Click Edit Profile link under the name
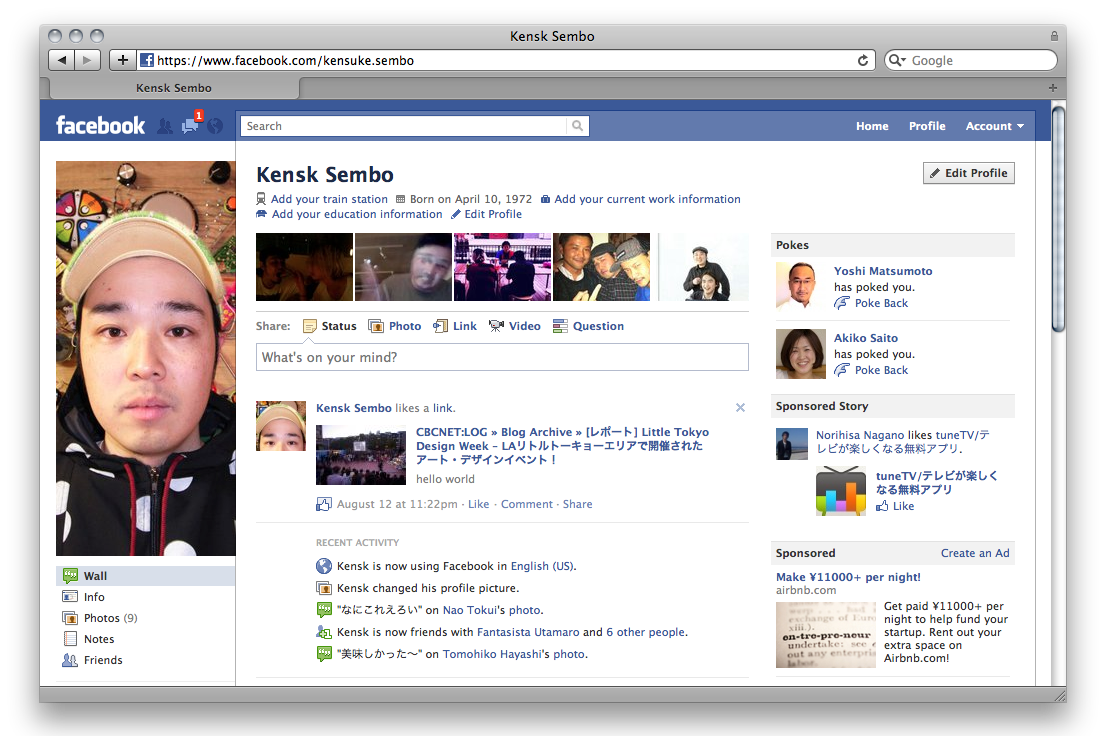Viewport: 1106px width, 741px height. (x=493, y=214)
